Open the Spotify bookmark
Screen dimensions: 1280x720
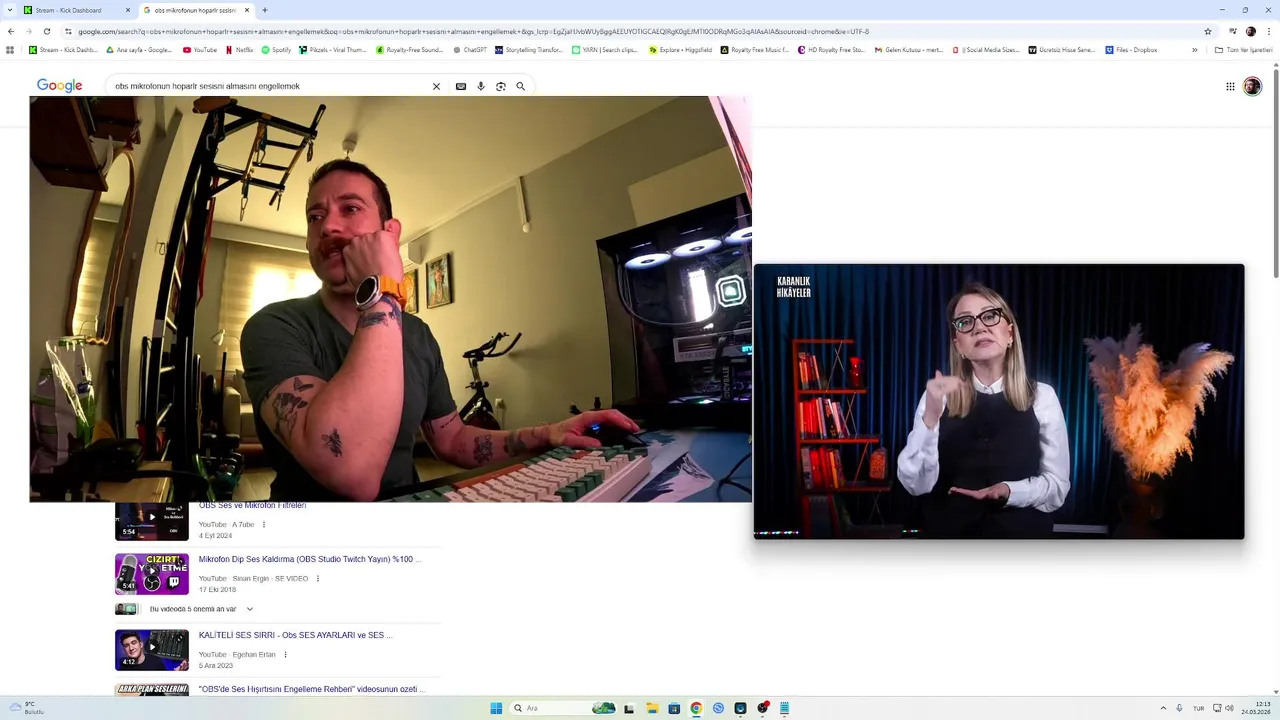(x=277, y=49)
